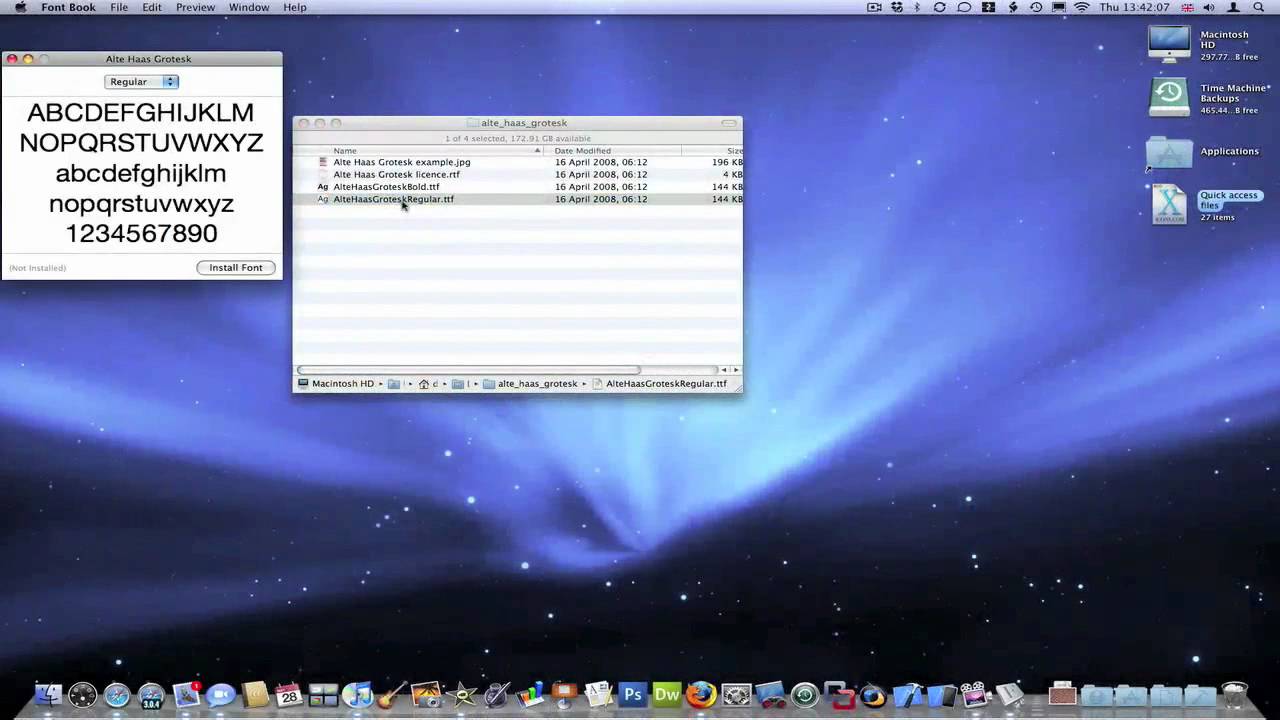
Task: Open the Edit menu
Action: pyautogui.click(x=151, y=7)
